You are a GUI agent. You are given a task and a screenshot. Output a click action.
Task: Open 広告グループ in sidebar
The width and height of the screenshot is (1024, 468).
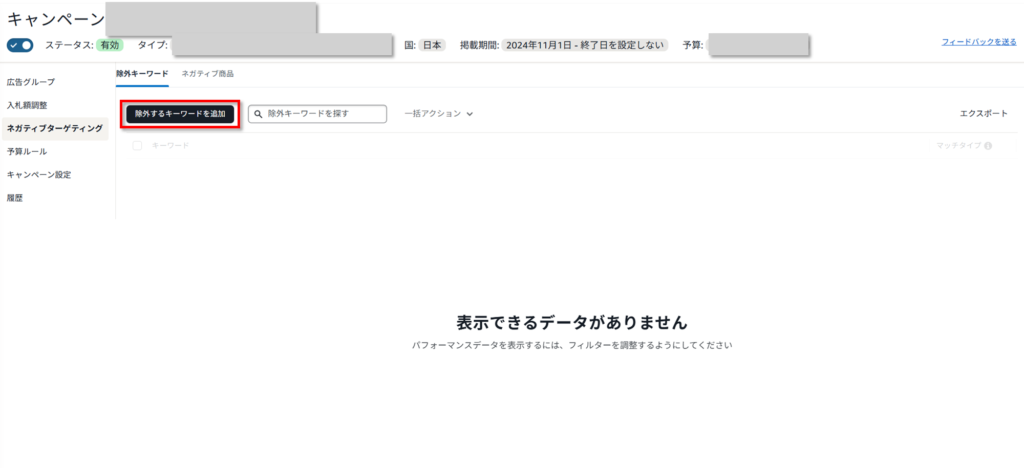pos(31,82)
